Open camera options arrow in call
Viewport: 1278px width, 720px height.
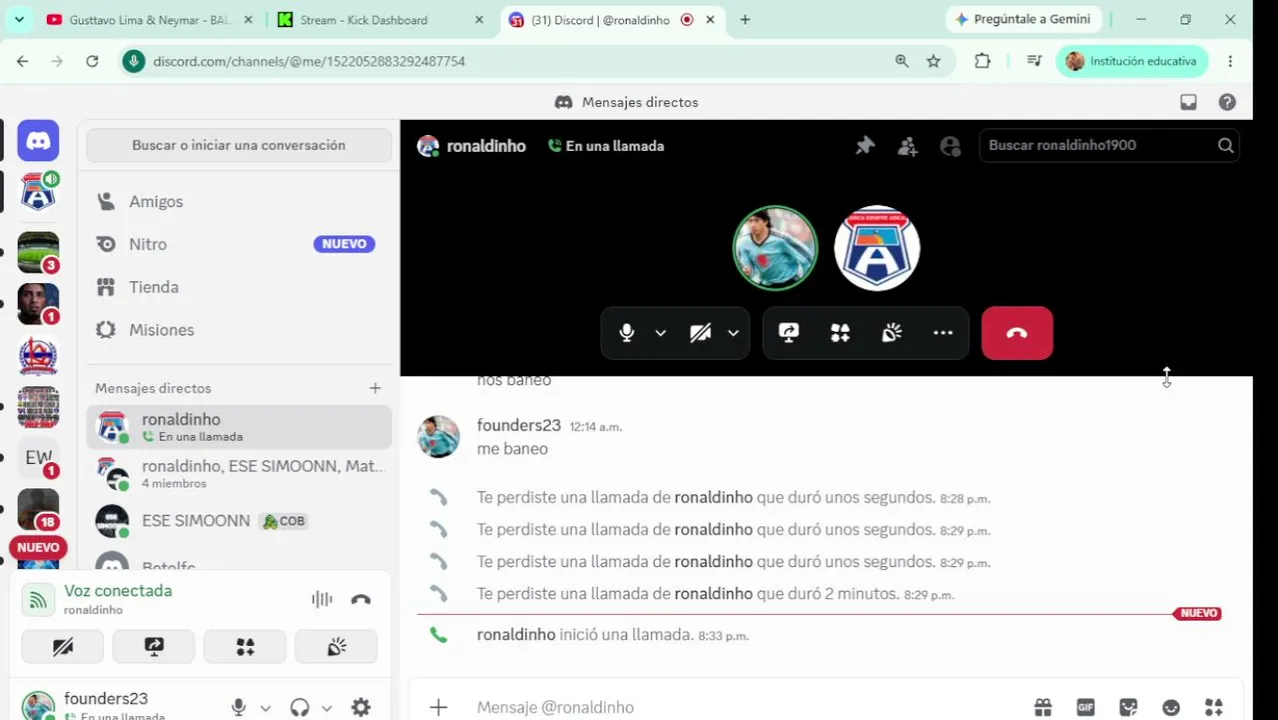coord(733,333)
